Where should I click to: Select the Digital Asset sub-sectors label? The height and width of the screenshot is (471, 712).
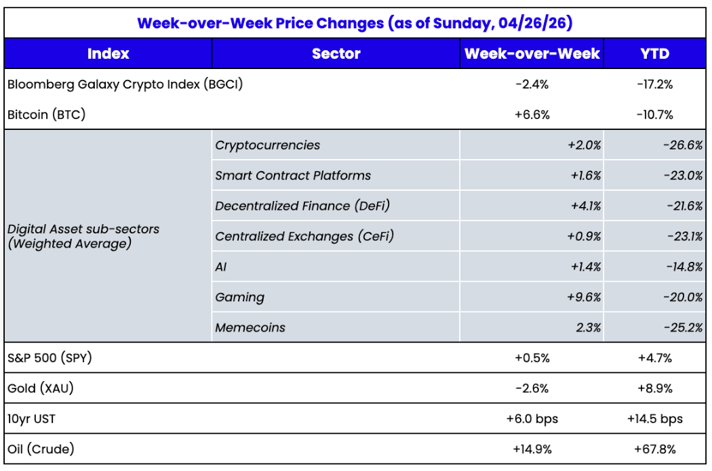tap(83, 236)
